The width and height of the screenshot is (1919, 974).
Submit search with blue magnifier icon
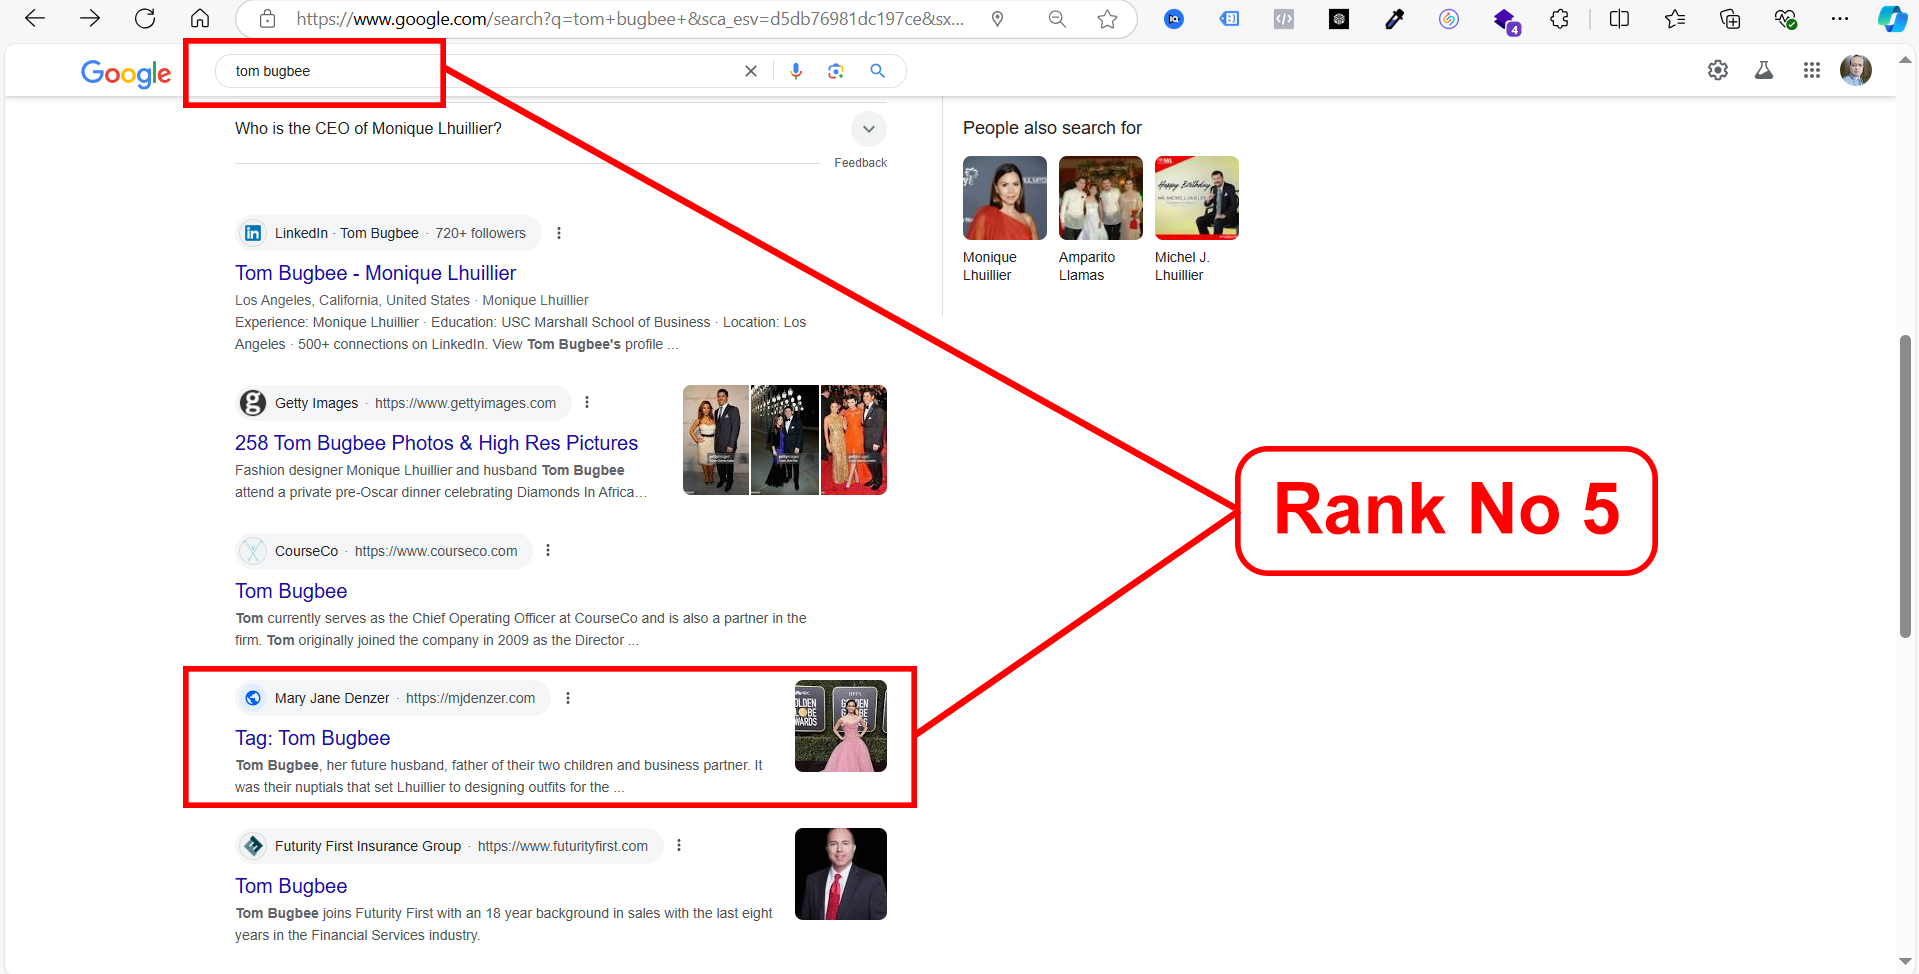coord(877,71)
